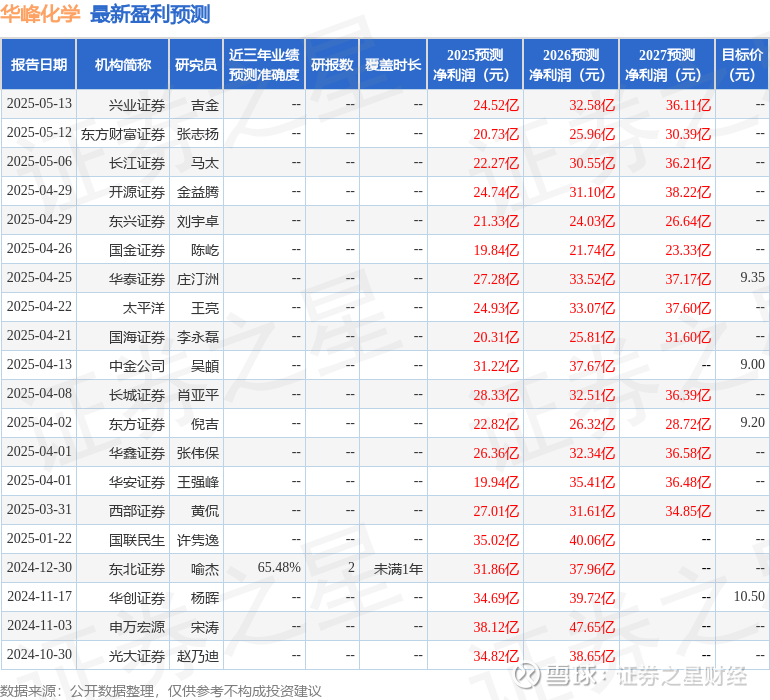Click the 2025预测净利润 column header
770x700 pixels.
[x=475, y=64]
